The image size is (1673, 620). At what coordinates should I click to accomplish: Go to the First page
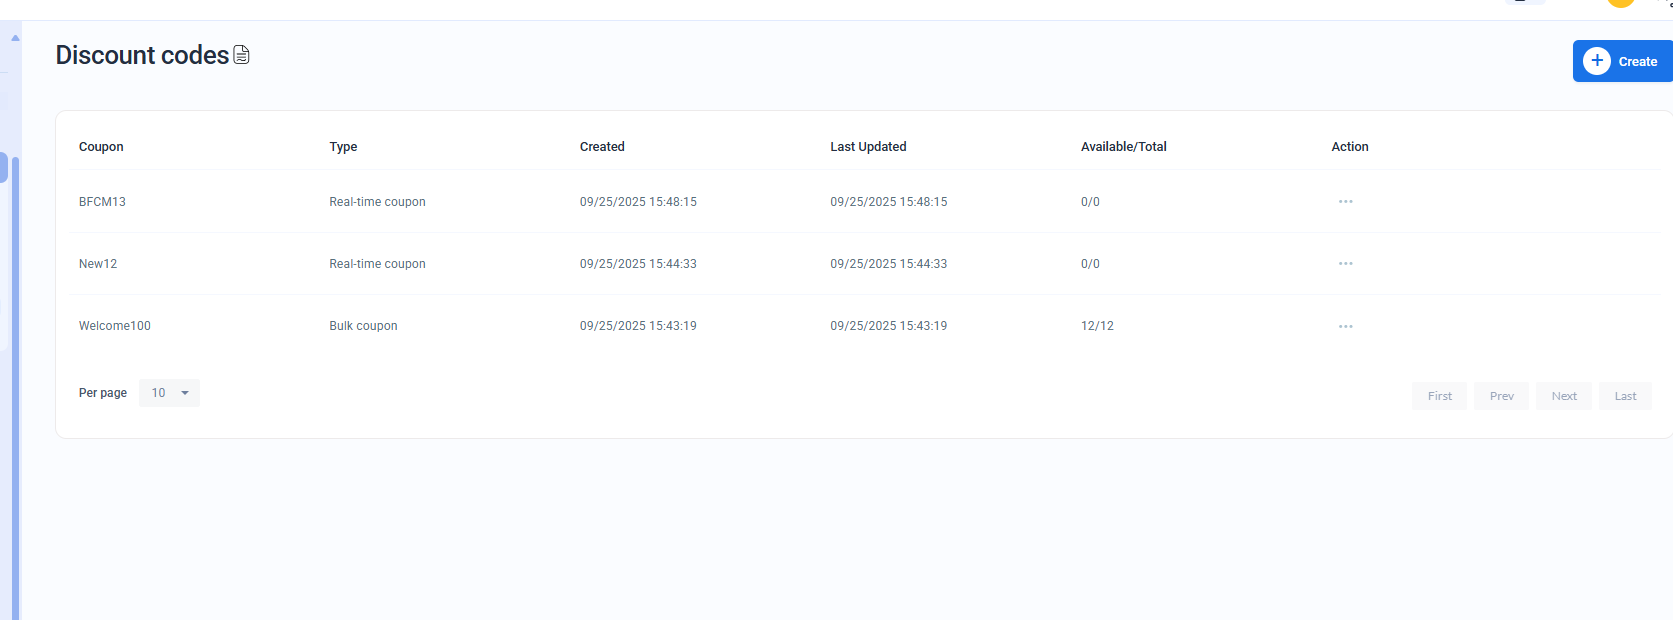point(1439,396)
